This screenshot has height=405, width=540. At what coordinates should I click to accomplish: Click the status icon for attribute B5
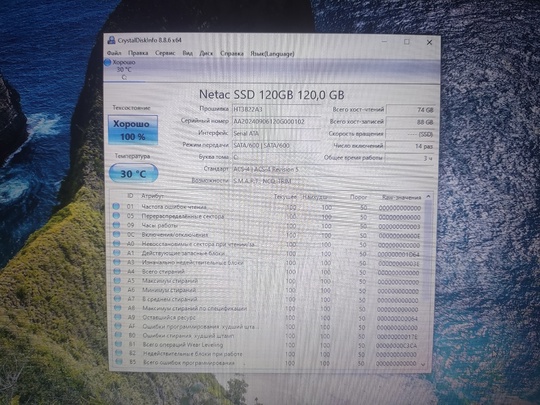click(119, 362)
